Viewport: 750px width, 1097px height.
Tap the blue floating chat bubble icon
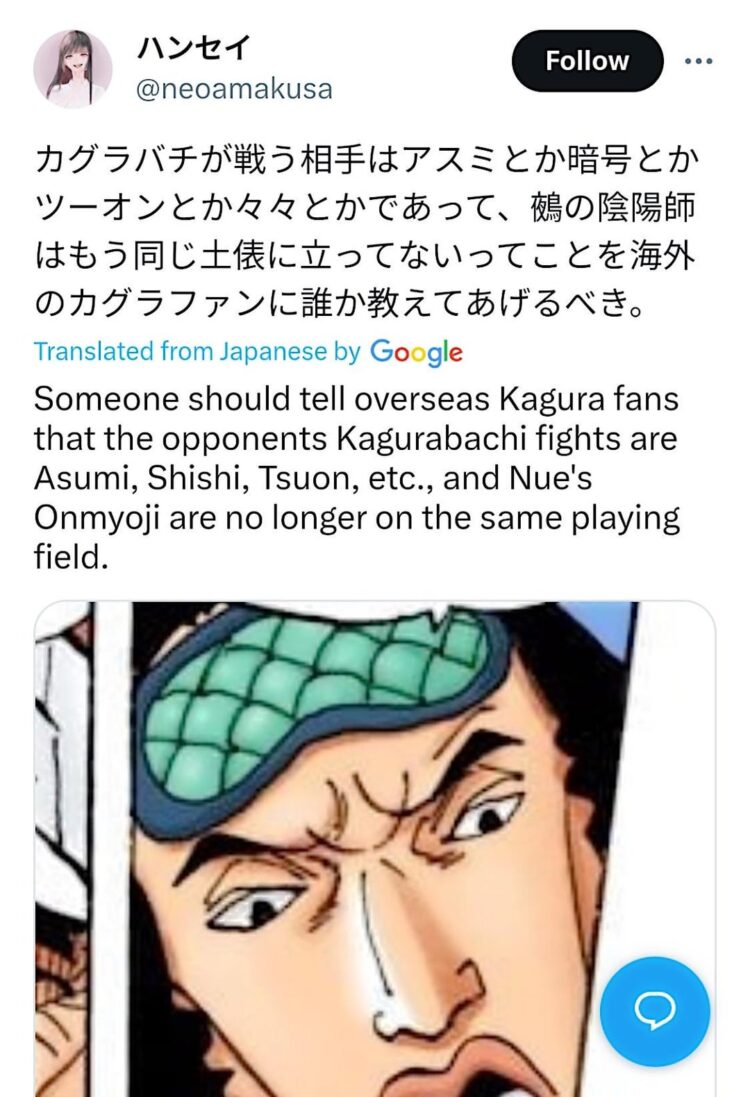(x=655, y=1011)
